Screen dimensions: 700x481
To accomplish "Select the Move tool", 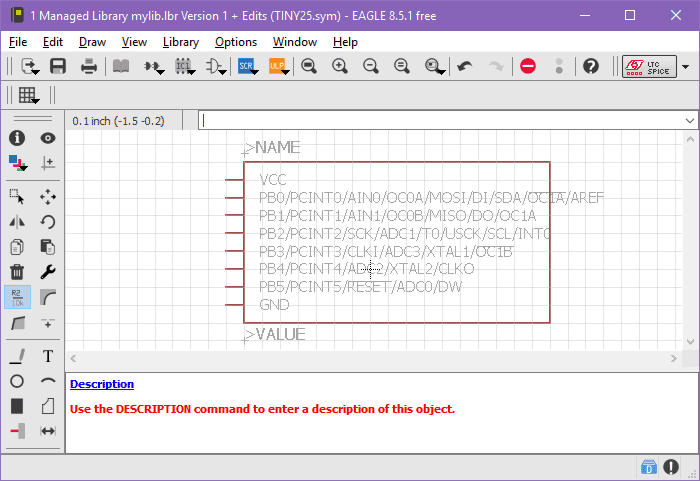I will tap(47, 197).
